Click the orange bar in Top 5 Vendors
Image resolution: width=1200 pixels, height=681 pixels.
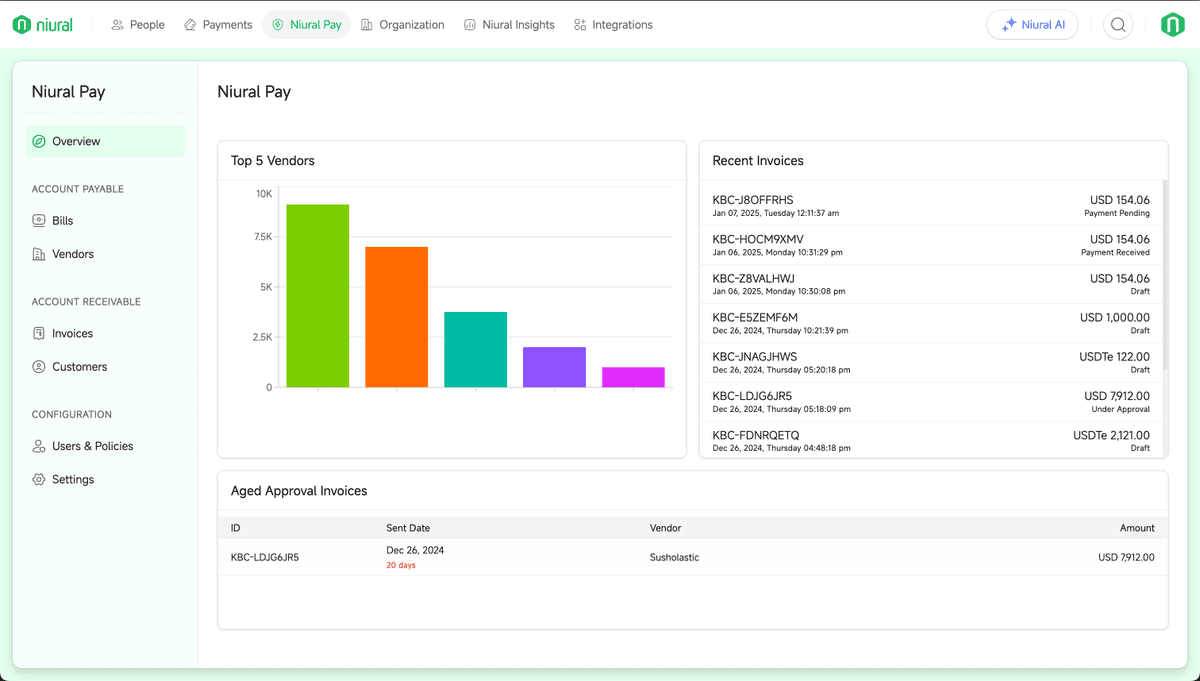point(397,317)
